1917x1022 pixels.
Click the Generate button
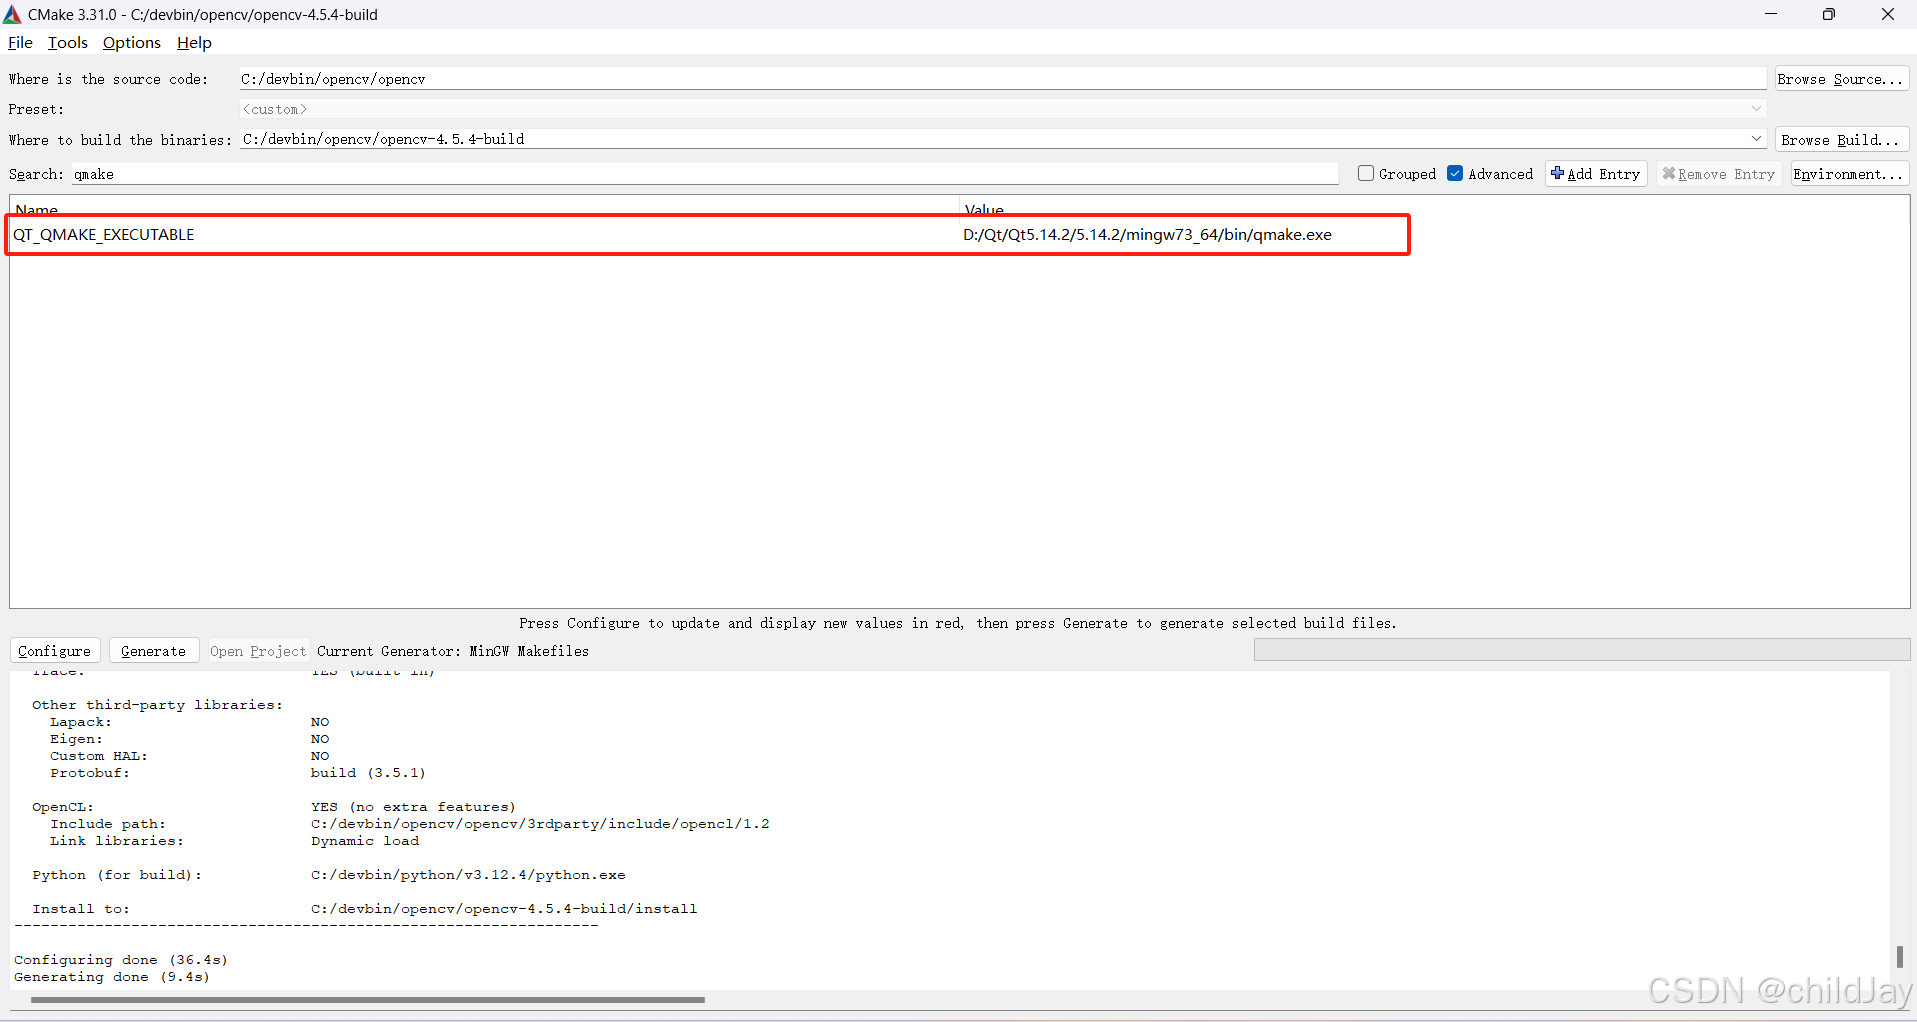(154, 651)
